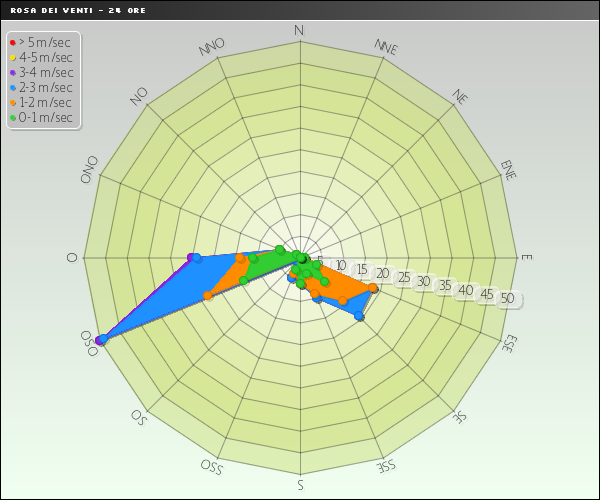The image size is (600, 500).
Task: Click the orange 1-2 m/sec legend entry
Action: 44,102
